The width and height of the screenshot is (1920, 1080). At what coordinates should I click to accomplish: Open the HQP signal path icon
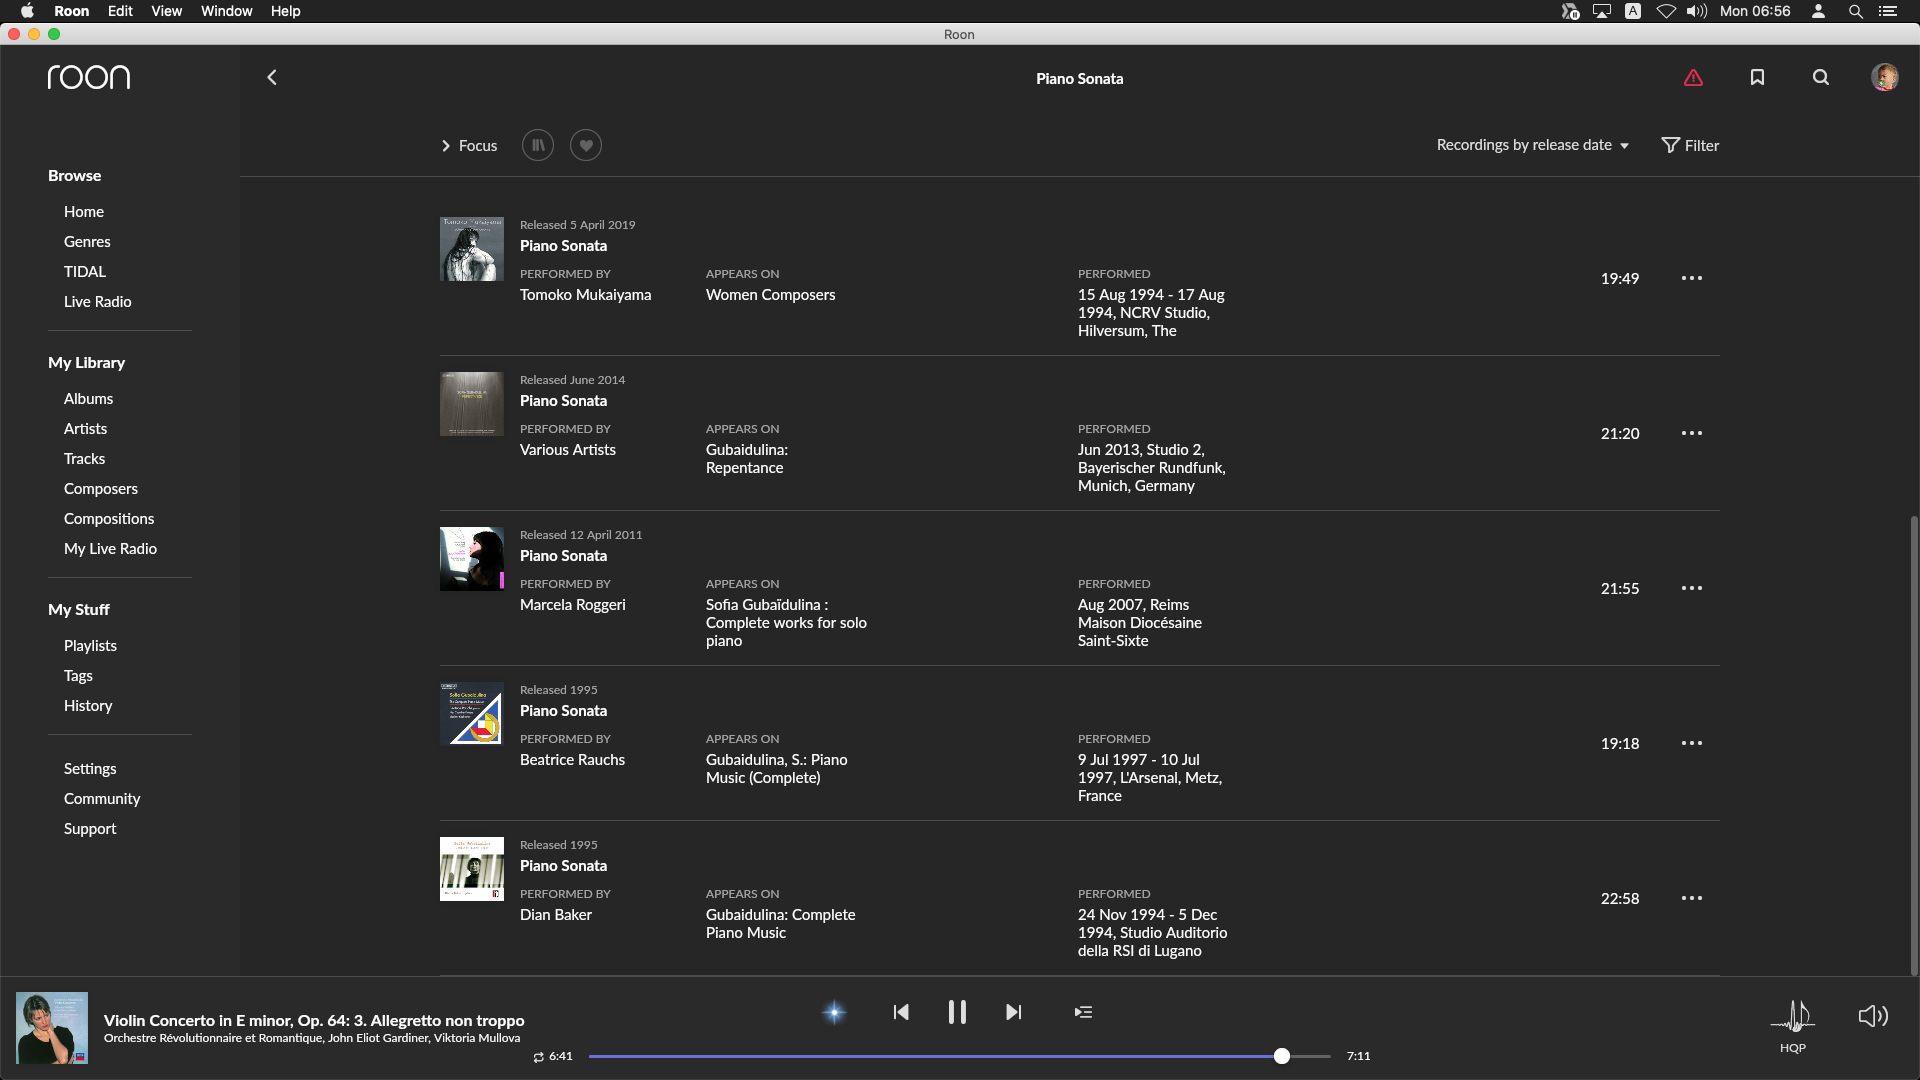pyautogui.click(x=1793, y=1018)
